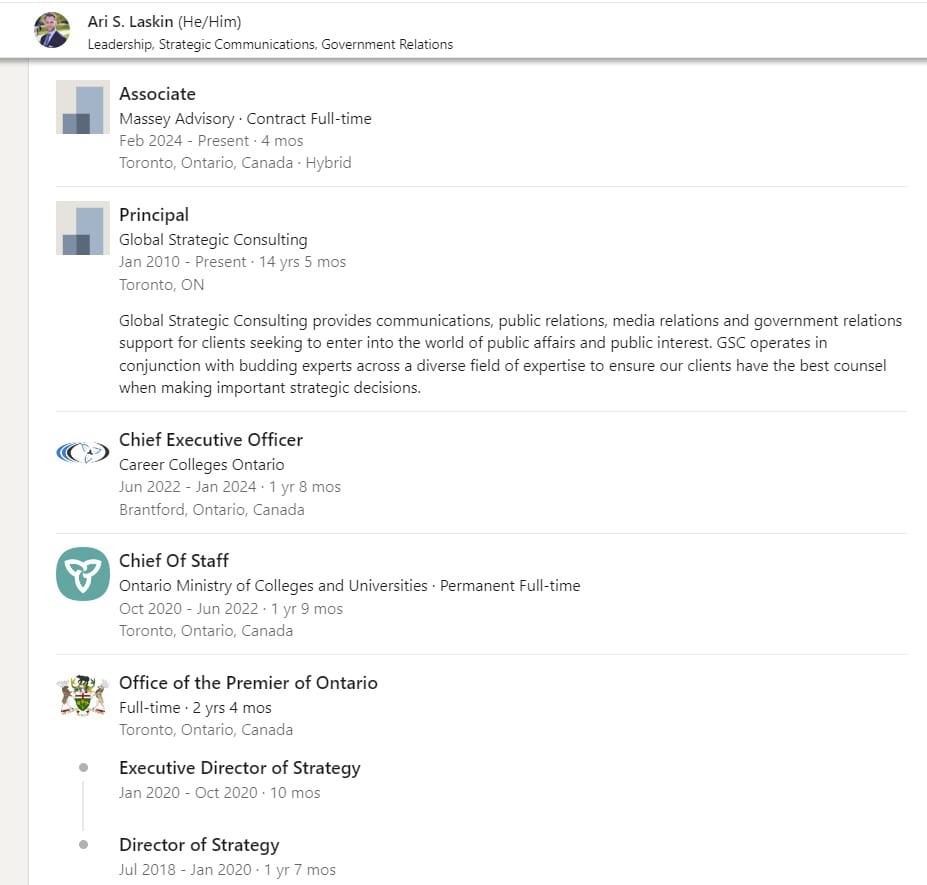Open the Ari S. Laskin profile name
This screenshot has height=885, width=927.
tap(131, 21)
